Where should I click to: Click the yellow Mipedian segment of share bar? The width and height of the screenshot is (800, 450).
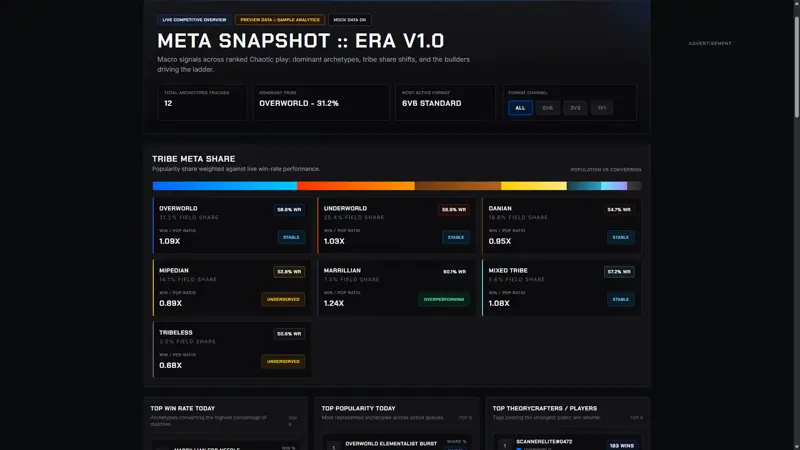click(x=534, y=186)
